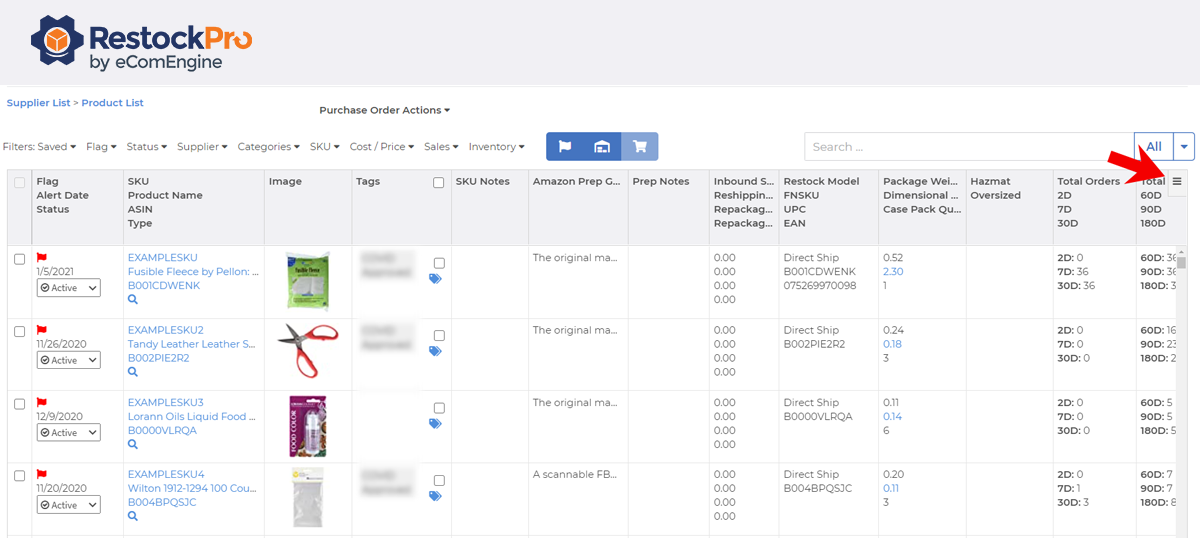Open the Cost / Price filter menu
This screenshot has height=538, width=1200.
coord(381,147)
